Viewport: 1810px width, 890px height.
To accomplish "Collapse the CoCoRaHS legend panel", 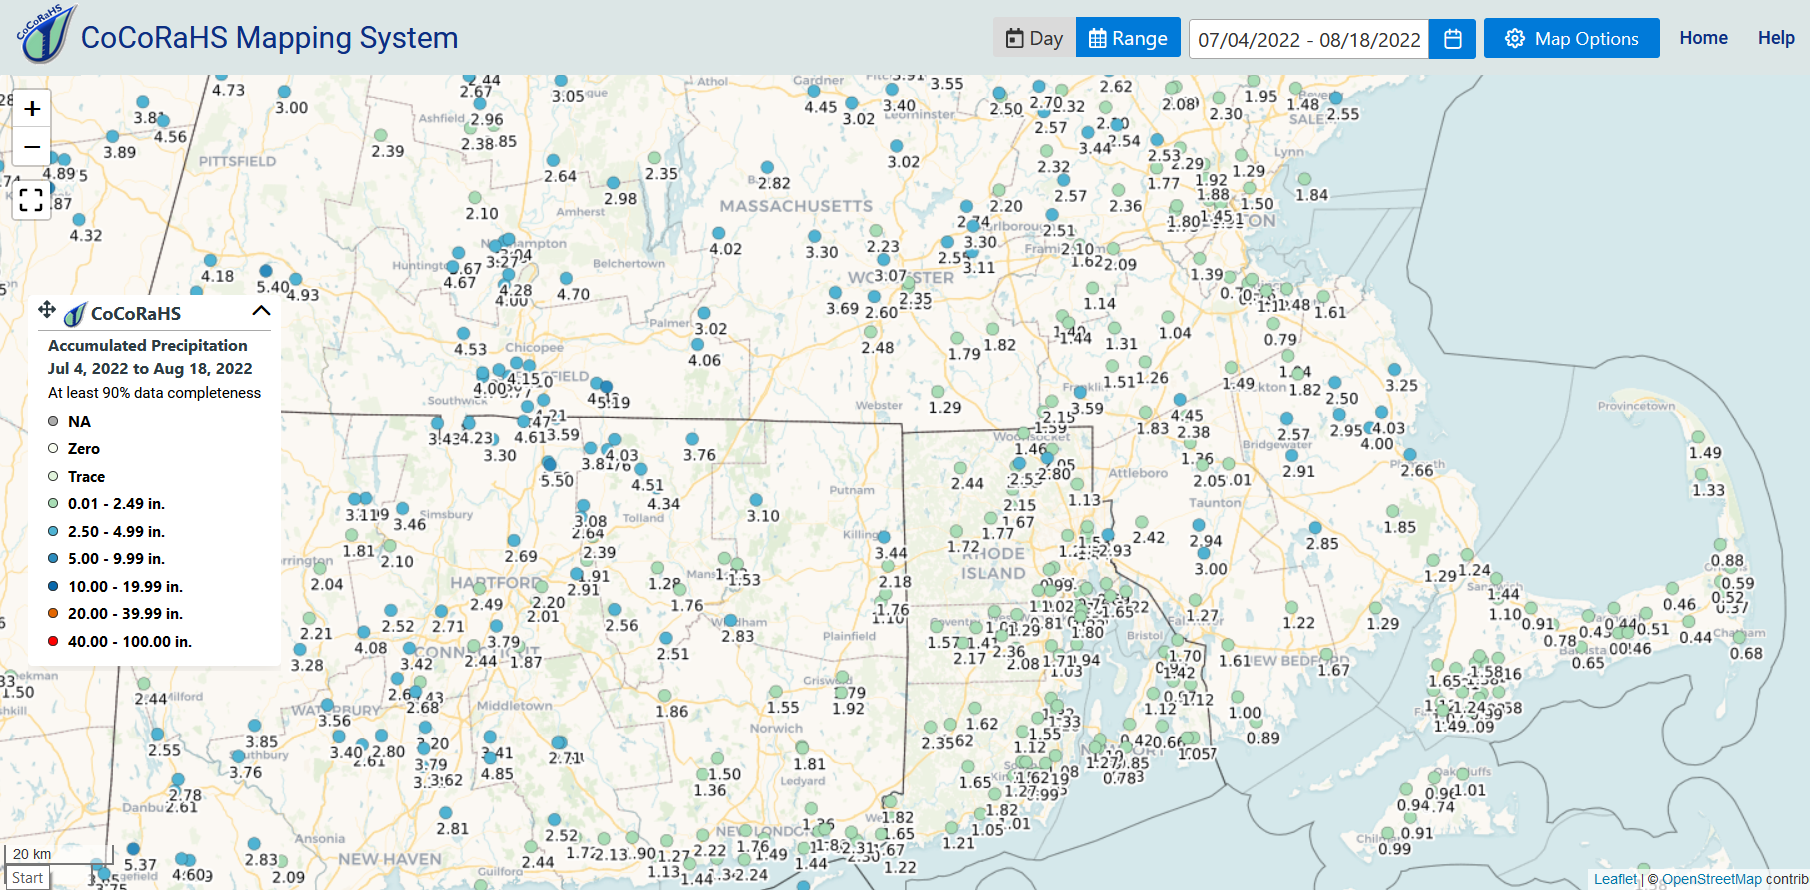I will click(261, 311).
